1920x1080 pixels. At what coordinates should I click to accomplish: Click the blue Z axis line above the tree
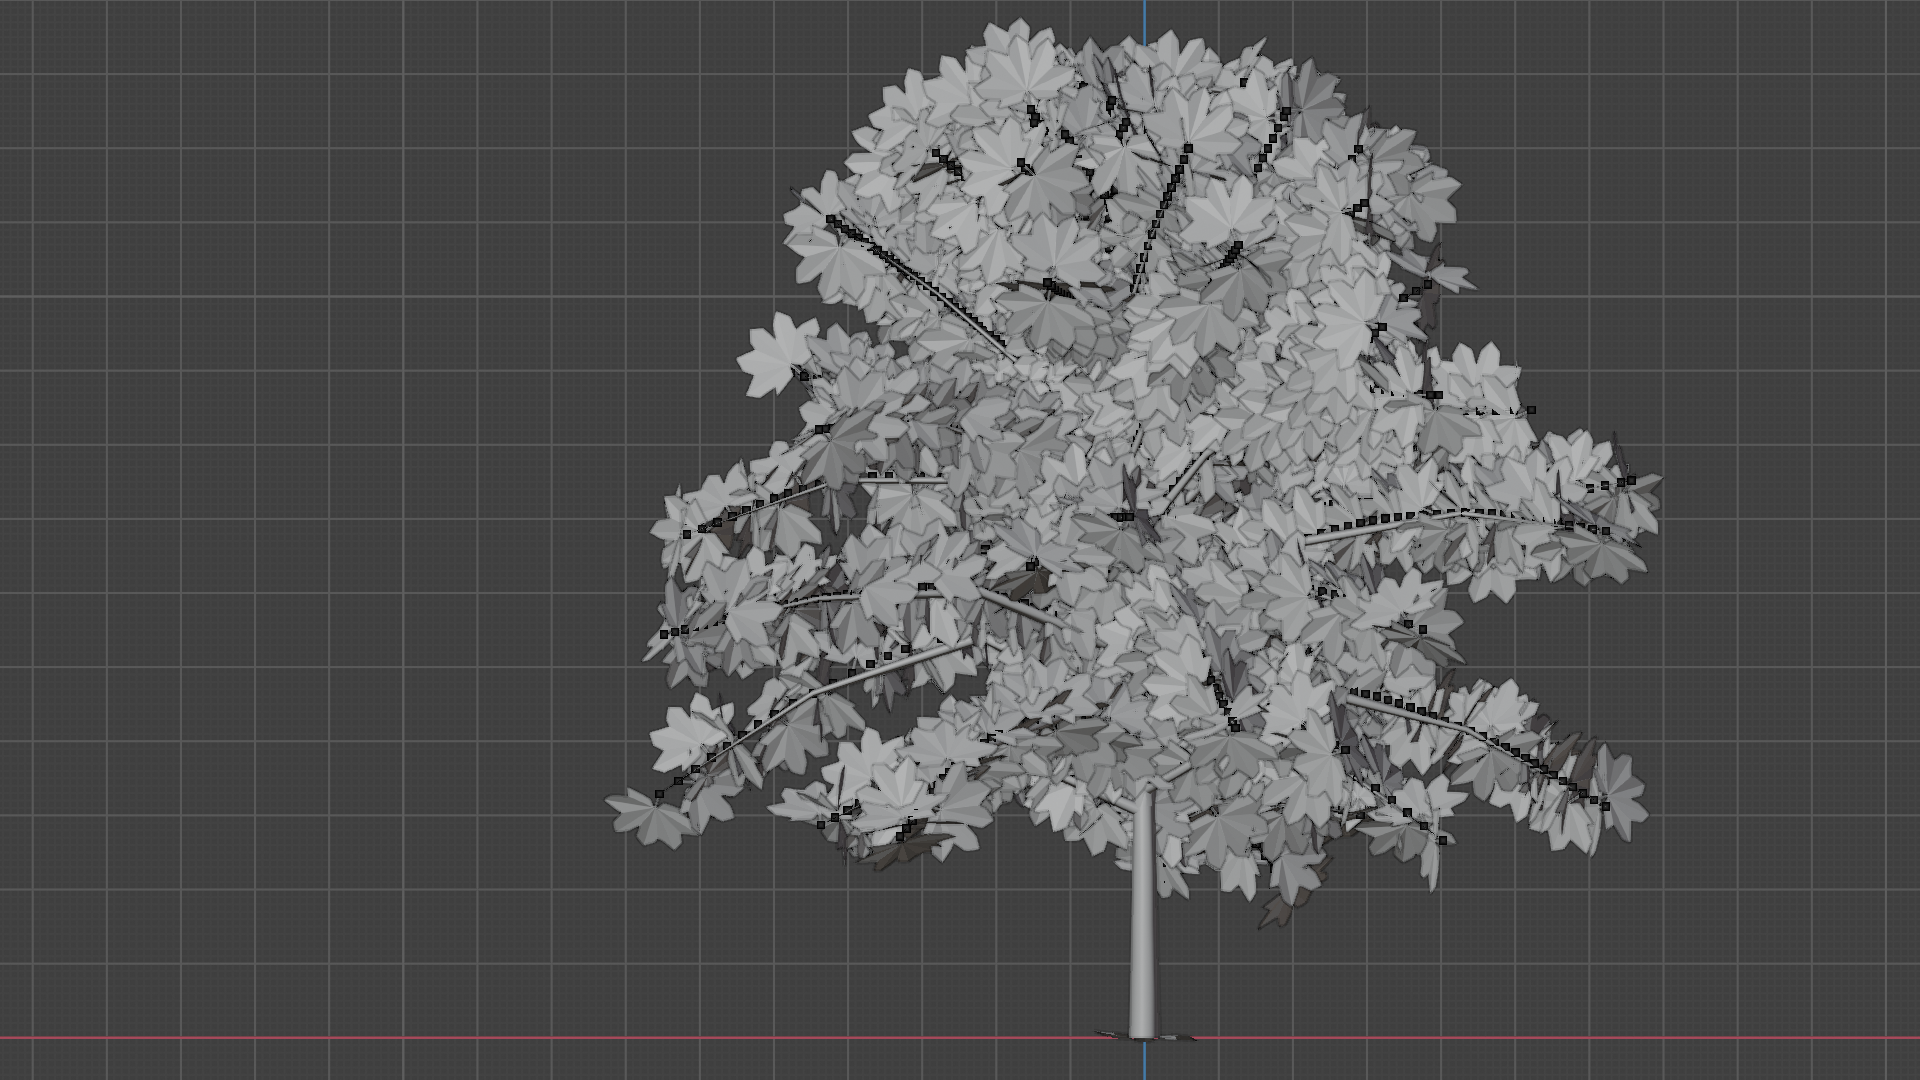click(x=1145, y=18)
